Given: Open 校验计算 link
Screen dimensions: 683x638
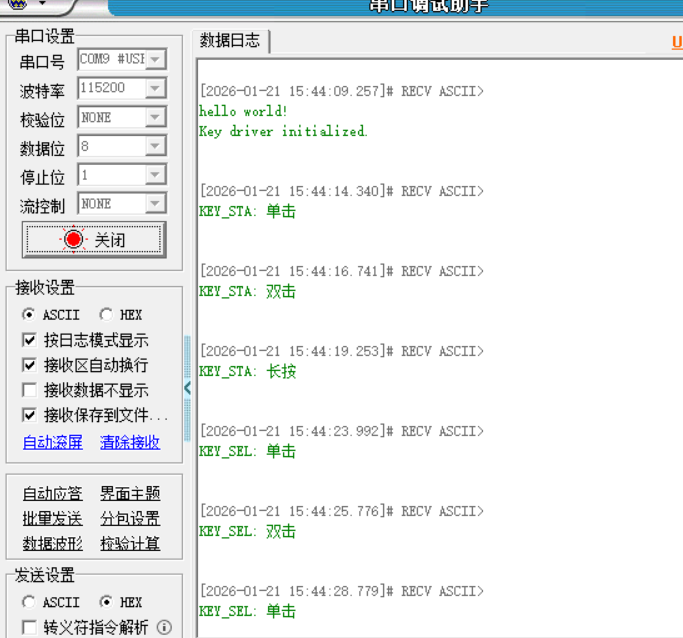Looking at the screenshot, I should [x=130, y=543].
